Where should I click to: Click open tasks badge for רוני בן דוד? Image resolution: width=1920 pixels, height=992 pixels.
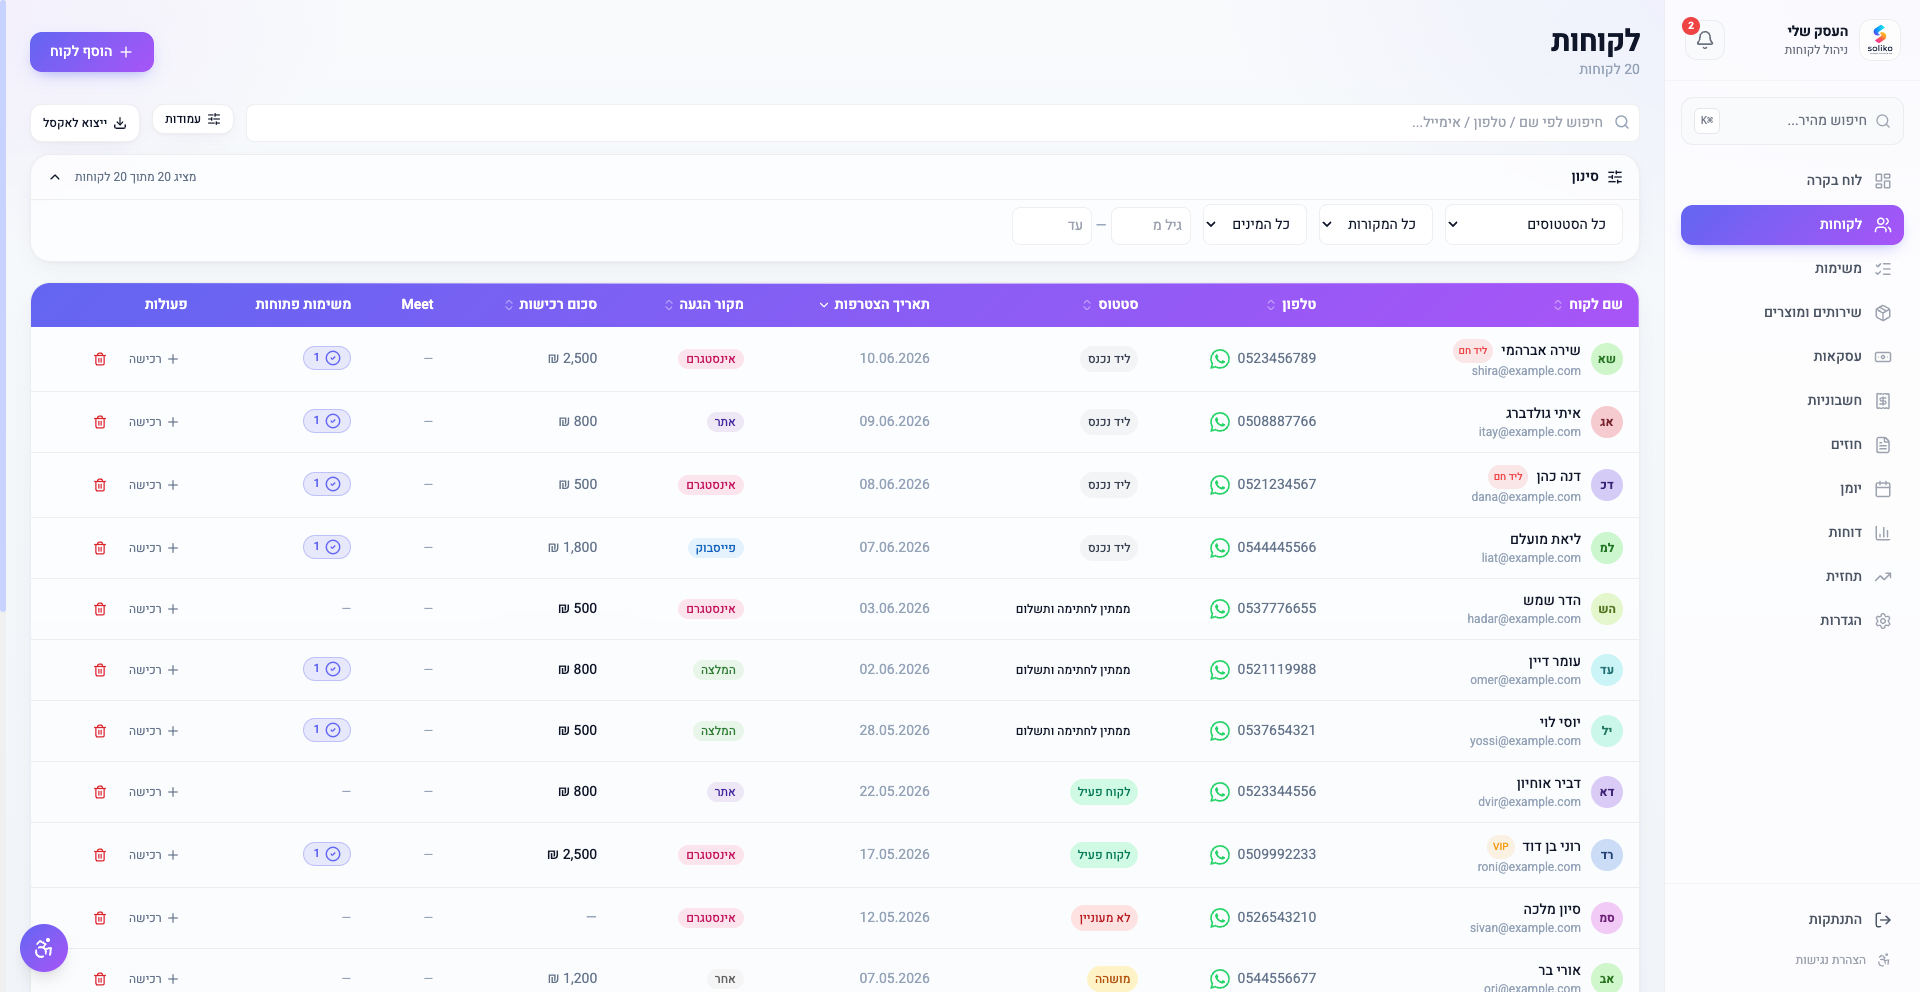pyautogui.click(x=327, y=854)
